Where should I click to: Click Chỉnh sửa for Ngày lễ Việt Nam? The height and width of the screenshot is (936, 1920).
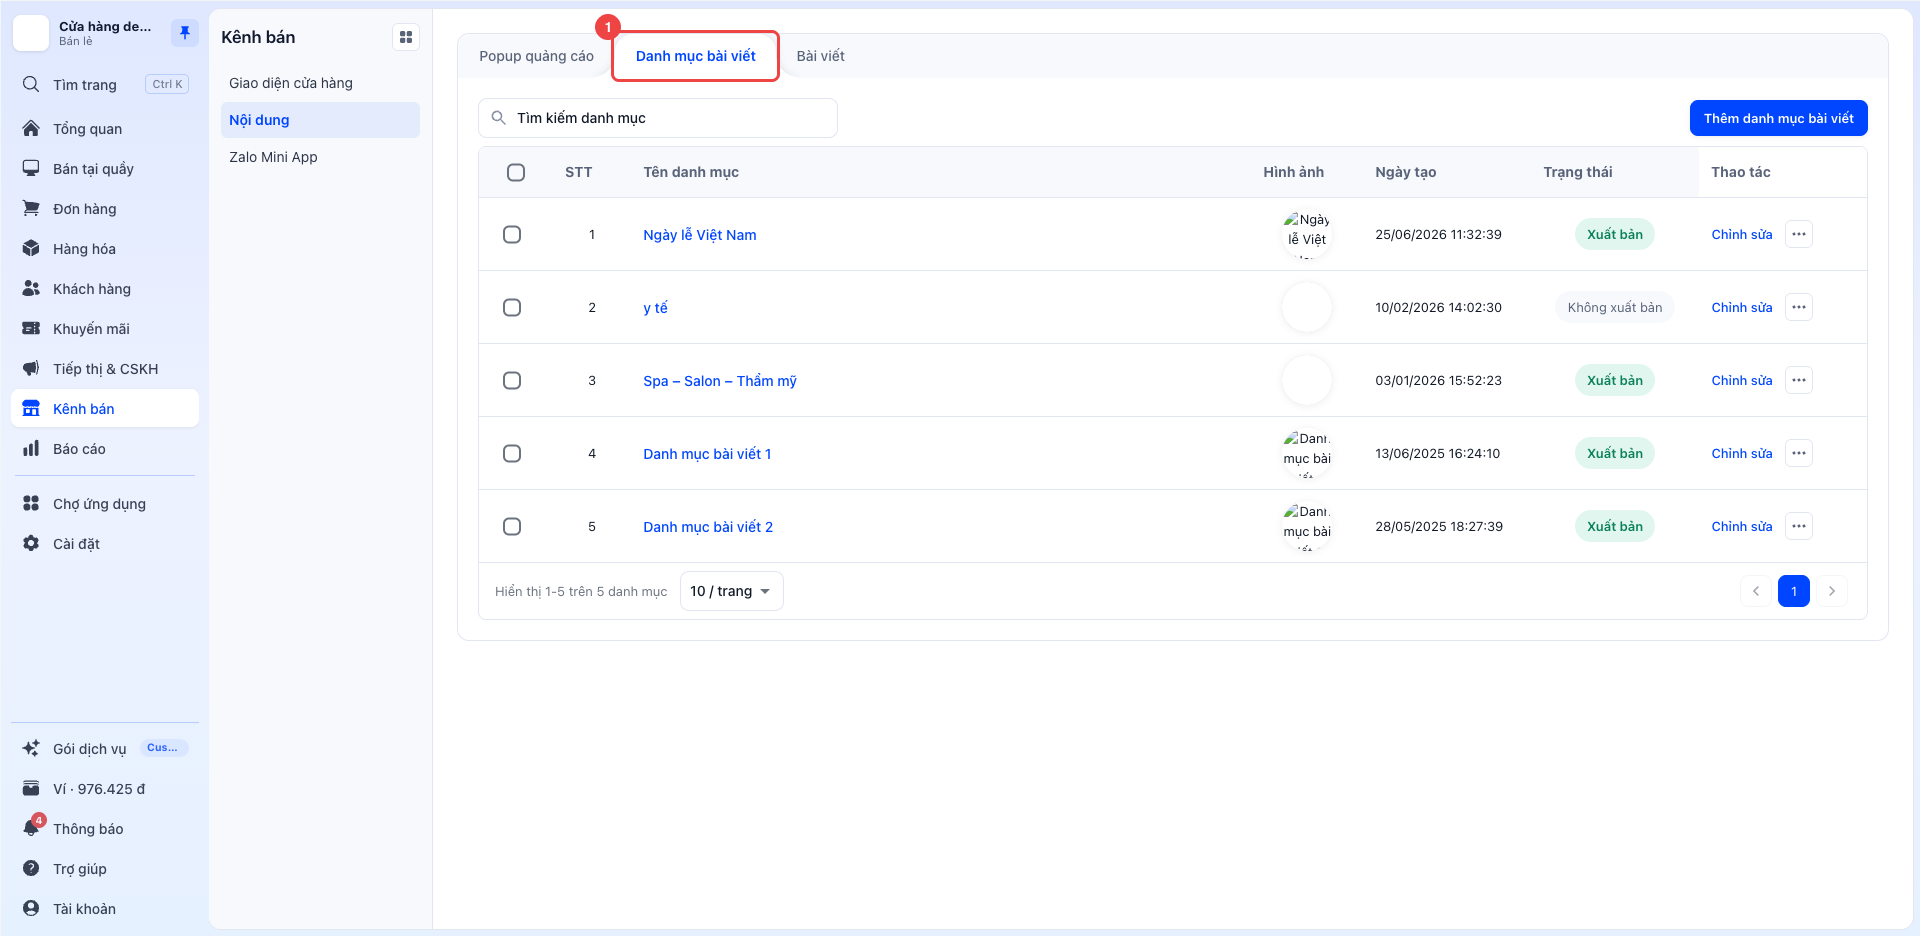pyautogui.click(x=1741, y=234)
